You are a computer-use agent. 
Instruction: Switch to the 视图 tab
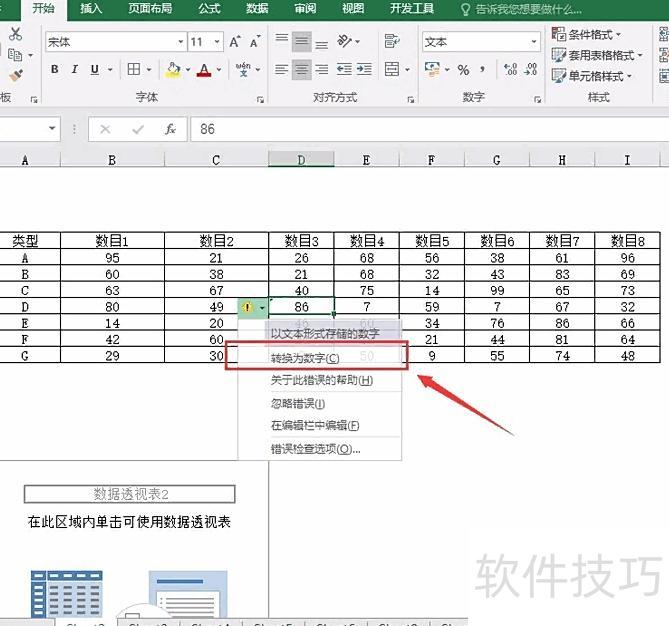[353, 9]
